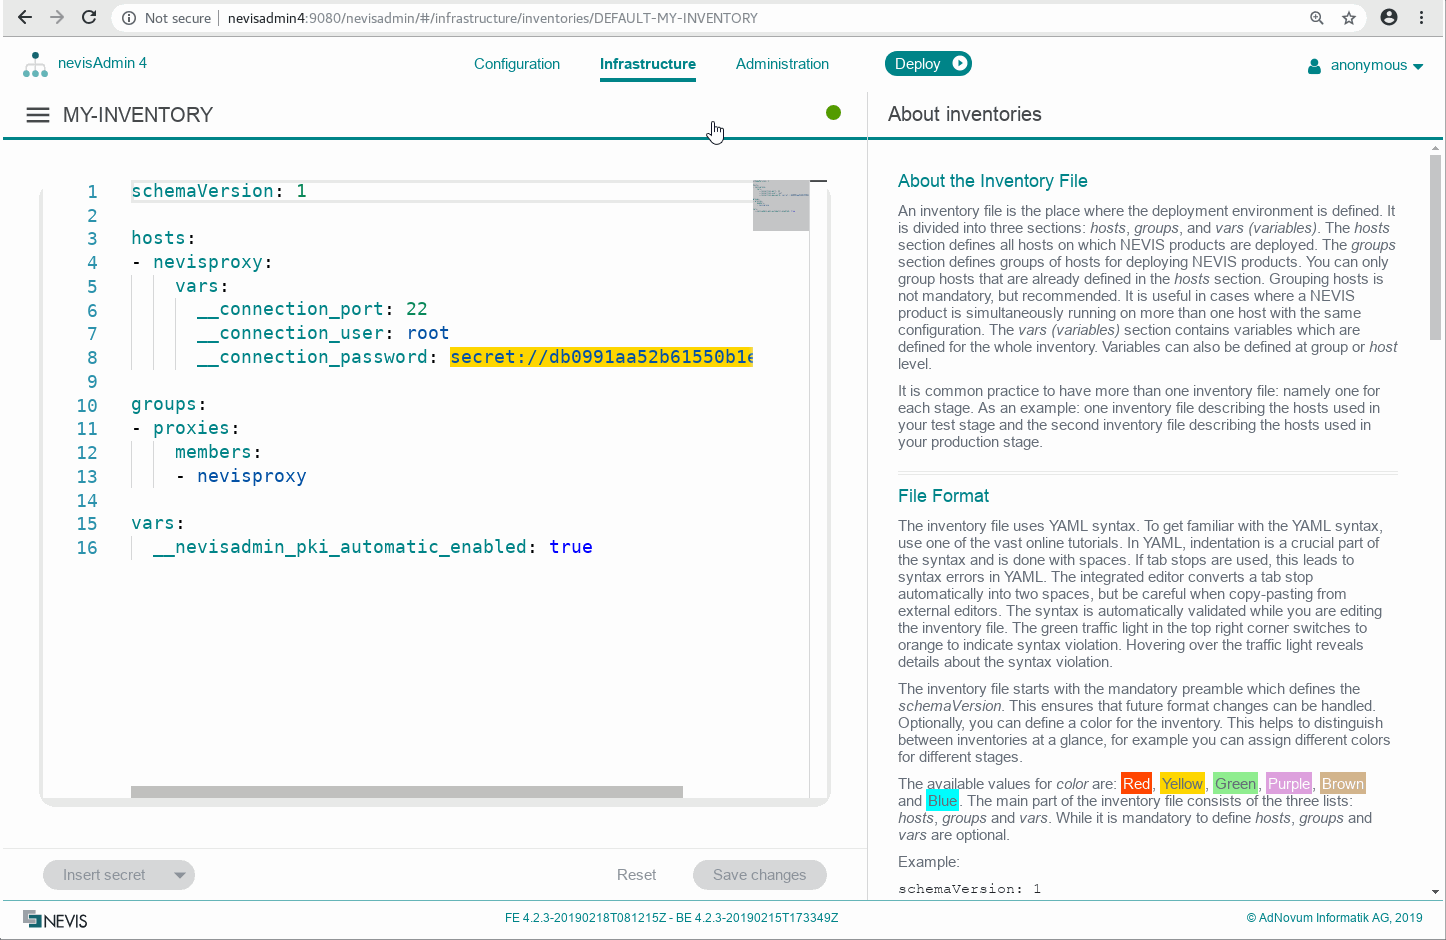Click the AdNovum Informatik AG copyright text

[1334, 918]
